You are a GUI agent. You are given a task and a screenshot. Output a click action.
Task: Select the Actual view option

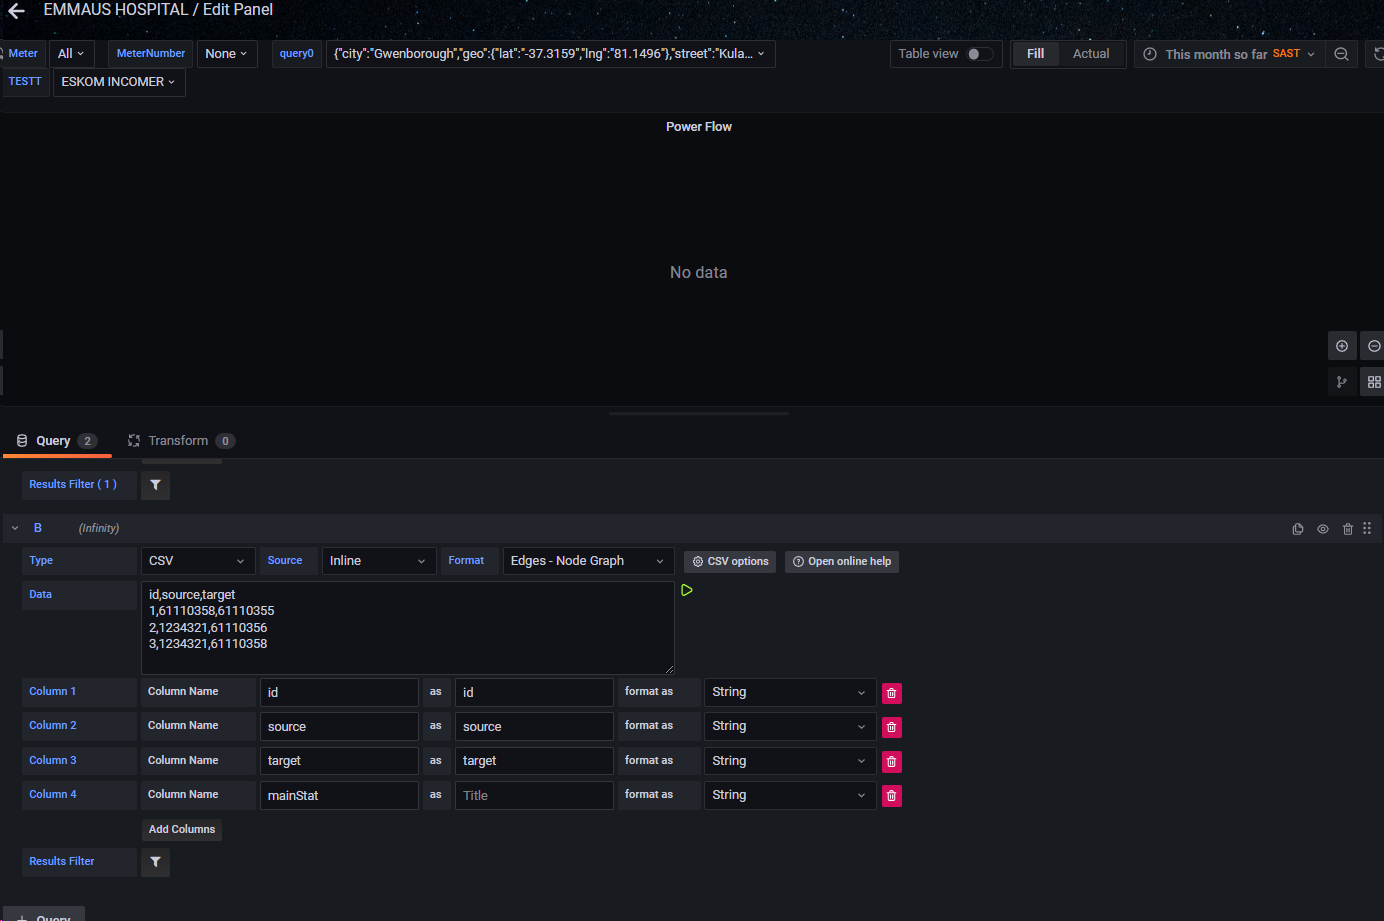pos(1091,54)
